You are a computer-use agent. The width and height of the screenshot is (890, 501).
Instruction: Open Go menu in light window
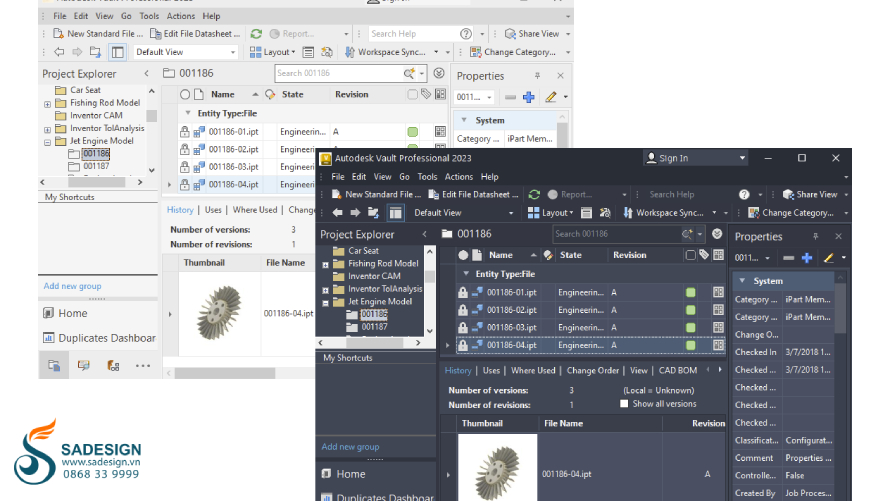[x=126, y=16]
